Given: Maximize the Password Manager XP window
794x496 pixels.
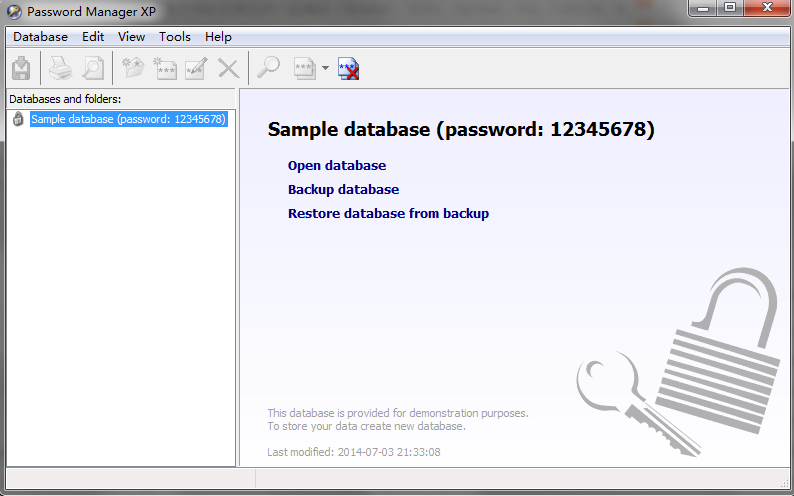Looking at the screenshot, I should [x=730, y=8].
